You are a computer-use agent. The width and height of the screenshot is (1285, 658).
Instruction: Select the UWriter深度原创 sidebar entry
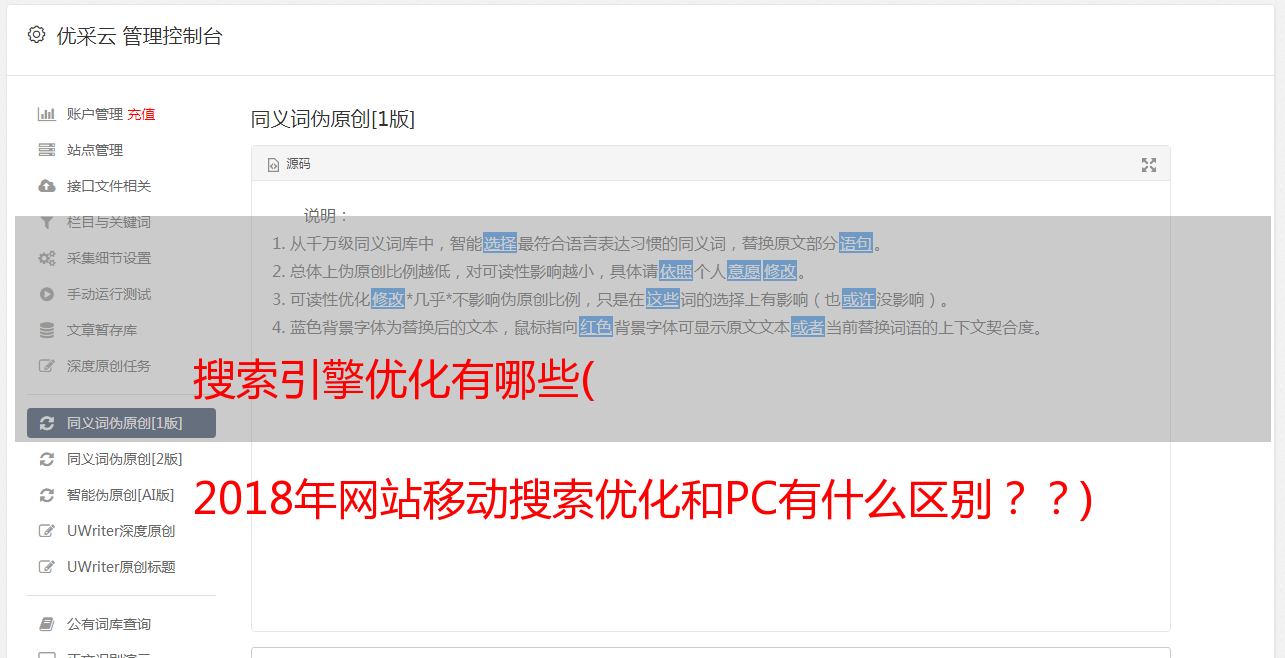(x=121, y=531)
